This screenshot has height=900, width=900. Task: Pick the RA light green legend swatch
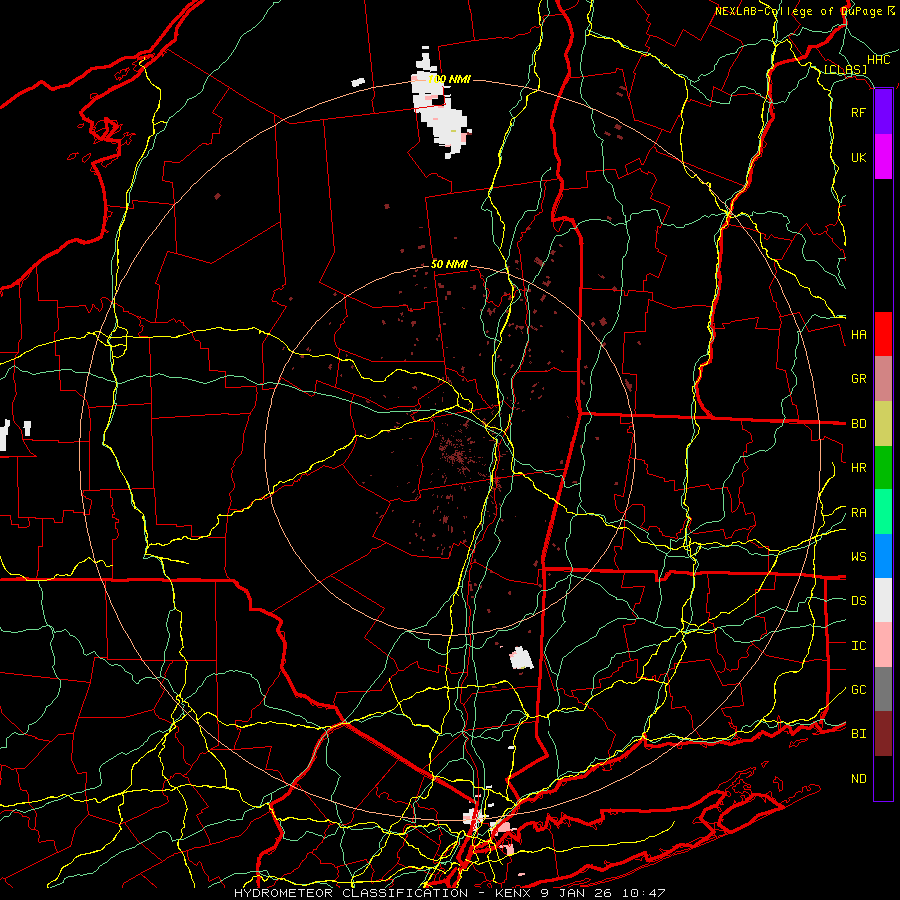[x=883, y=511]
